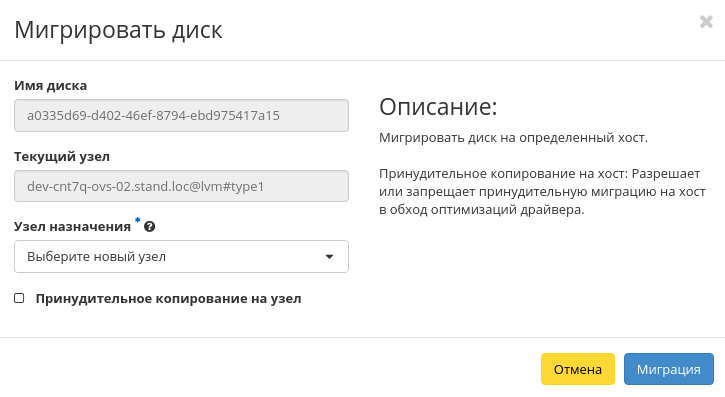Click the blue Миграция button

[669, 369]
